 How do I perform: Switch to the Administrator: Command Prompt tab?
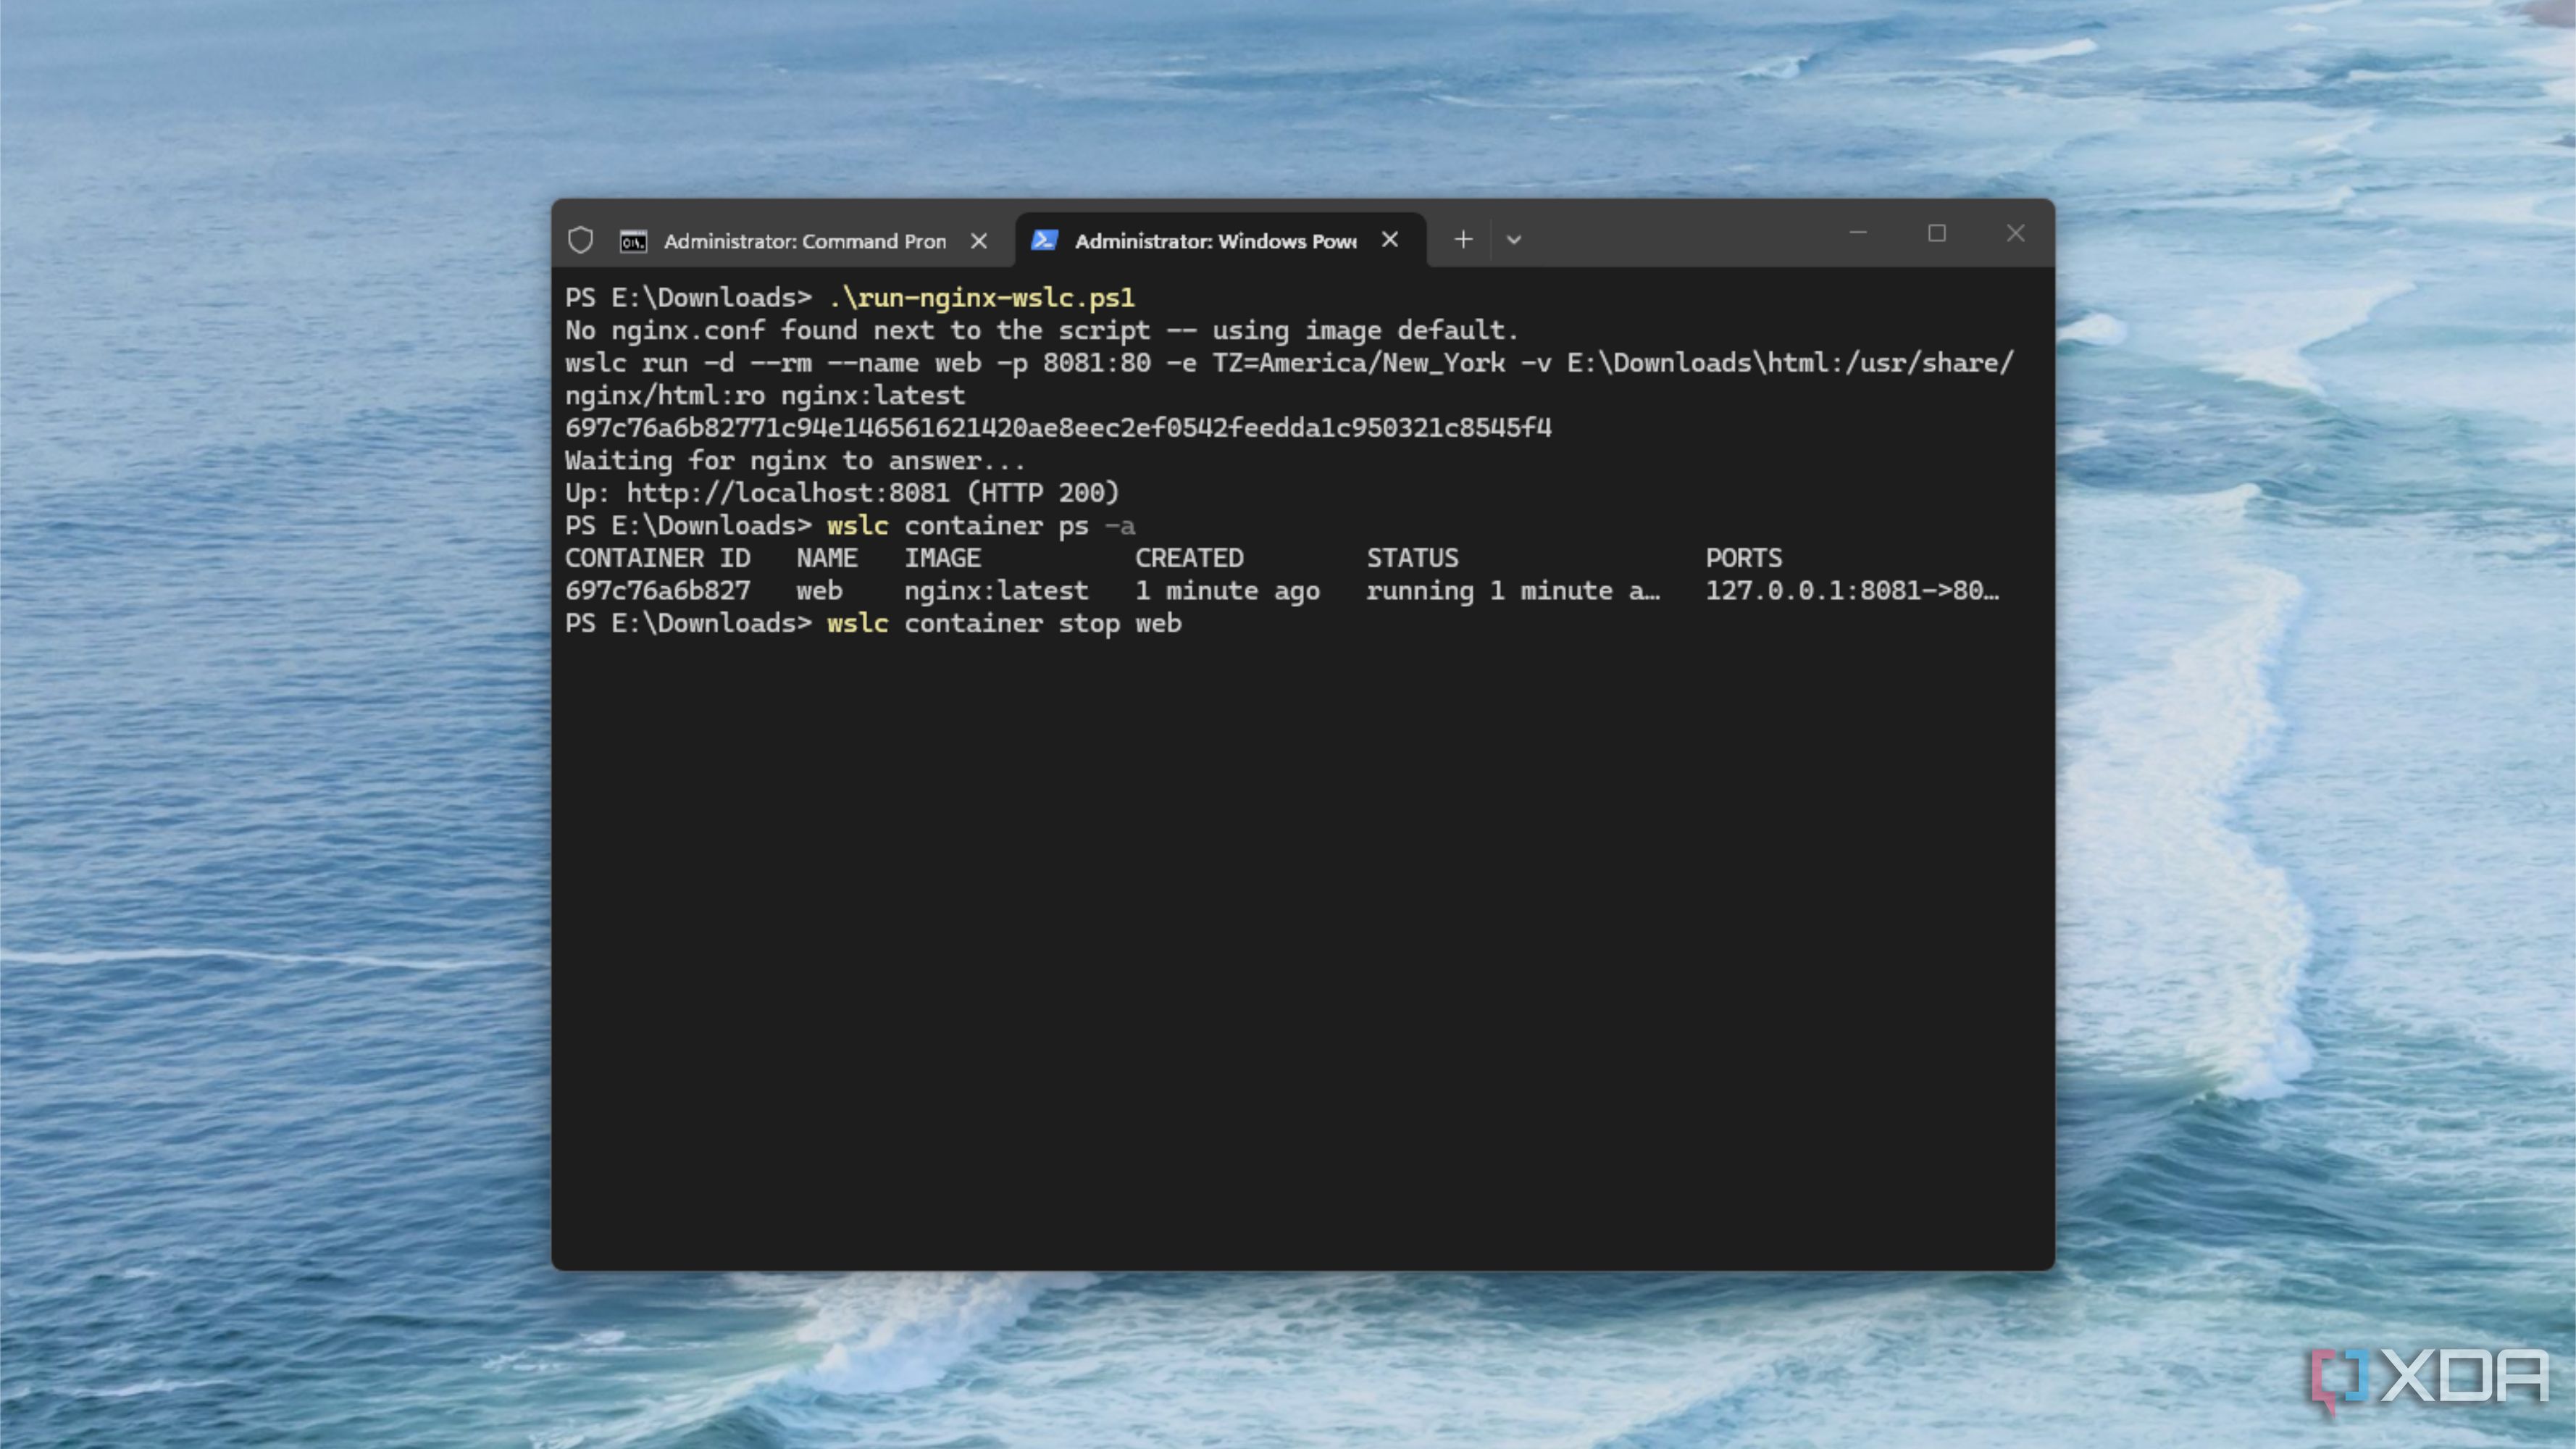click(x=804, y=241)
